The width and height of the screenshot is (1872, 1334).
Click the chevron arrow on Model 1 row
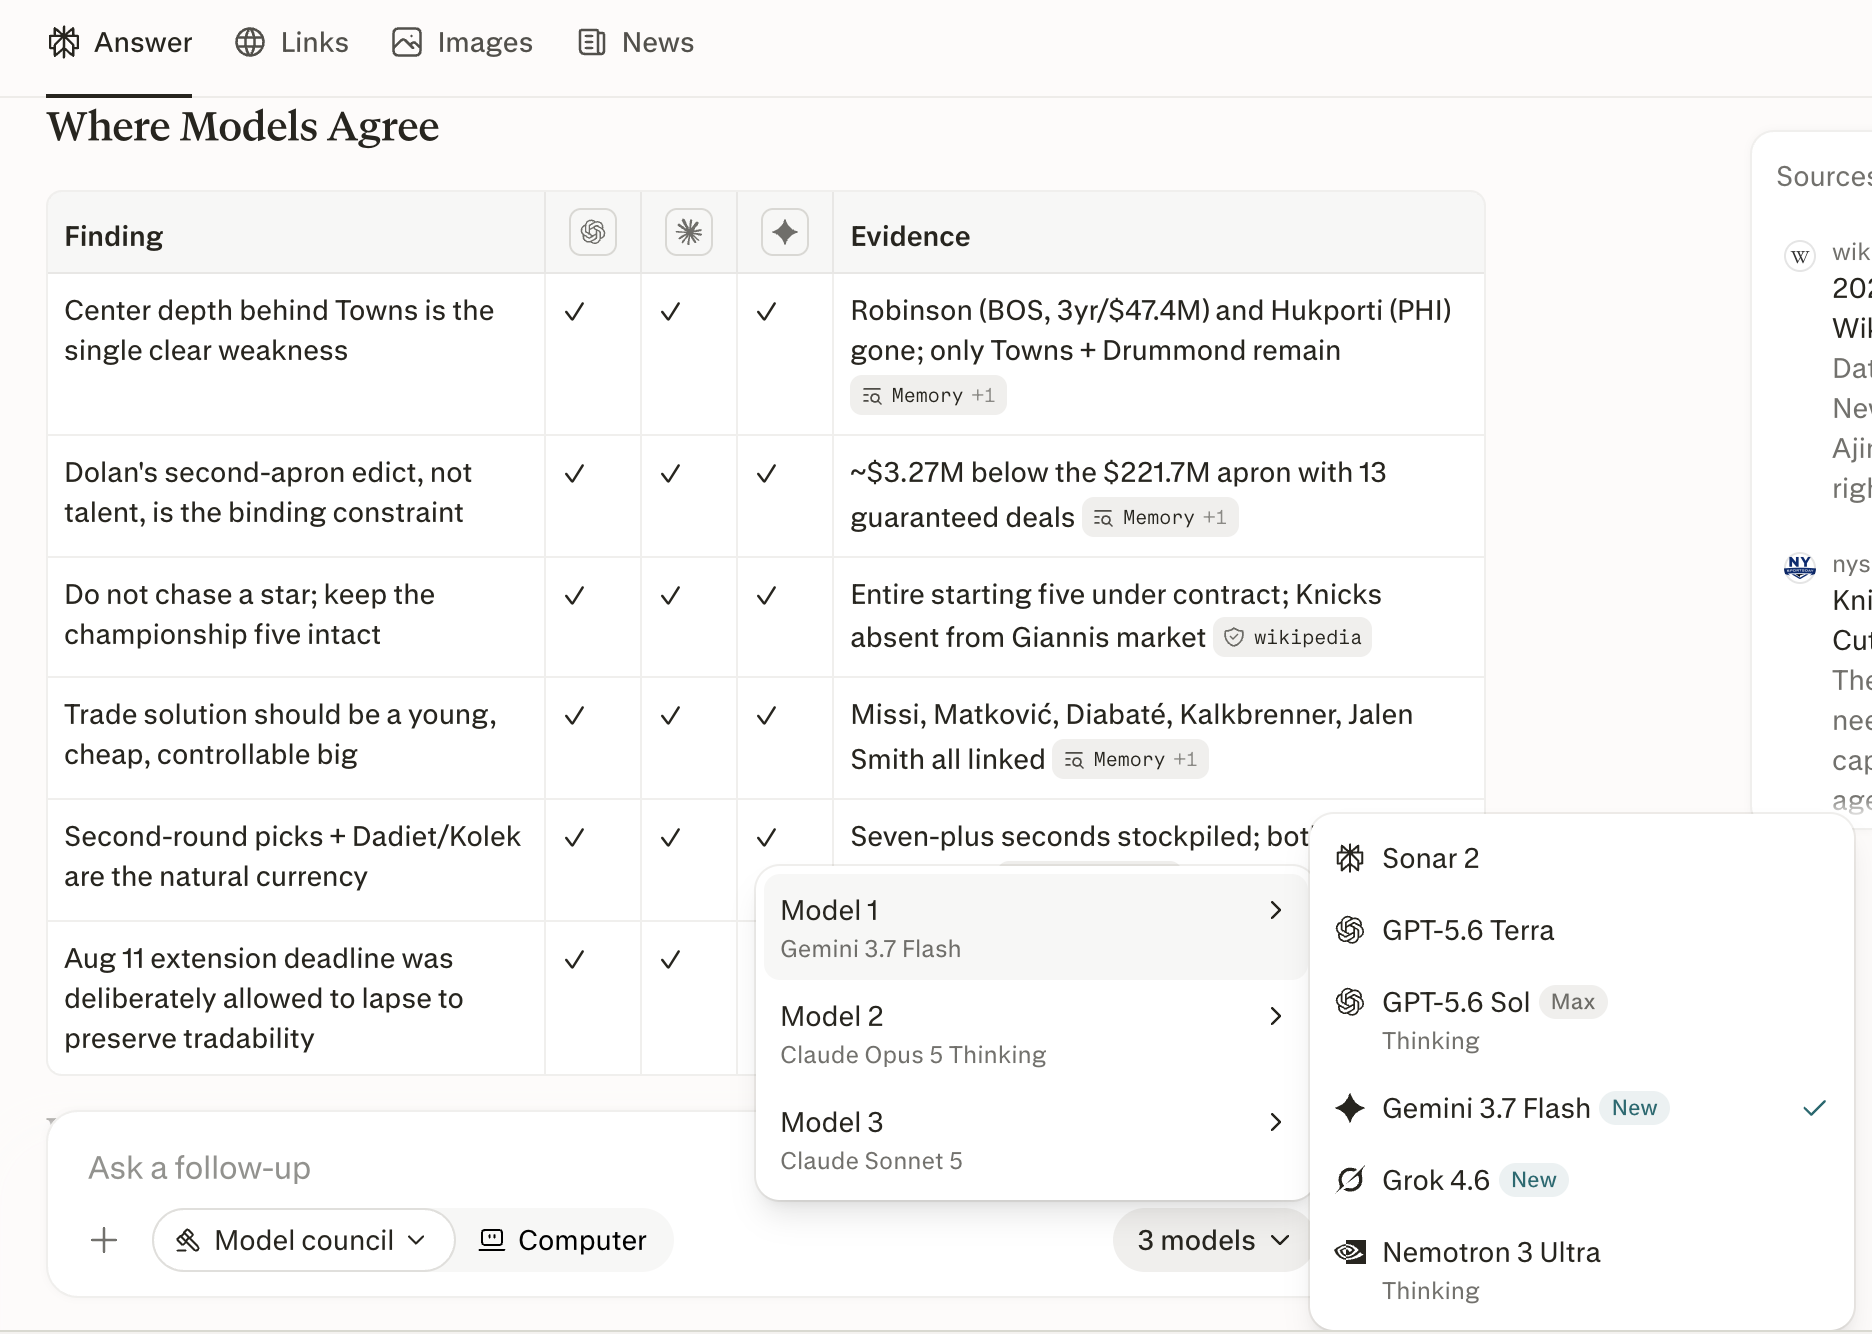coord(1275,910)
